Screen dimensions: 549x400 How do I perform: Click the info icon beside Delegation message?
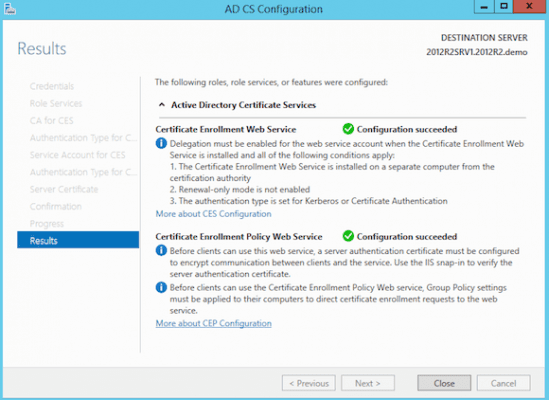tap(161, 143)
